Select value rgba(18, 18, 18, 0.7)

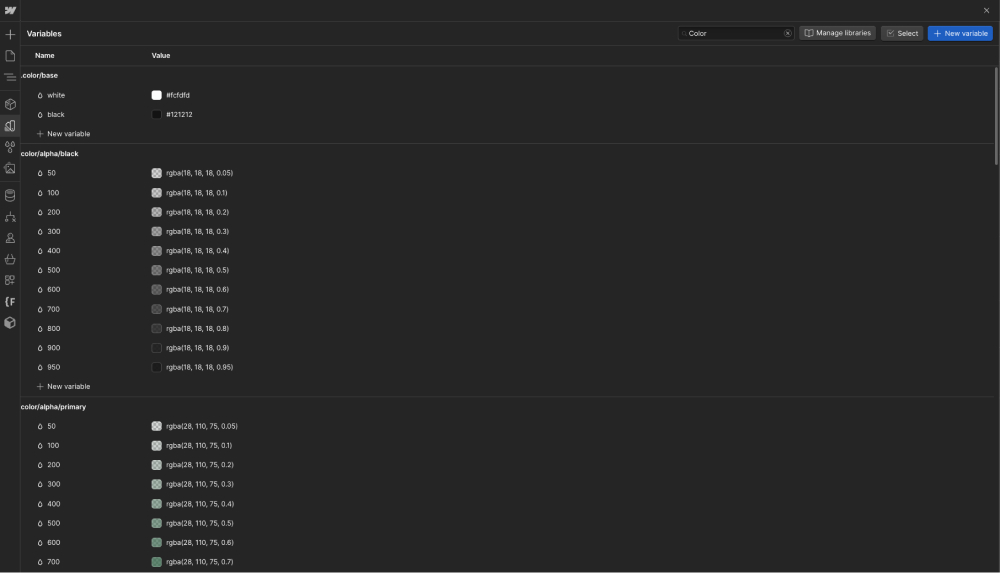pos(197,309)
